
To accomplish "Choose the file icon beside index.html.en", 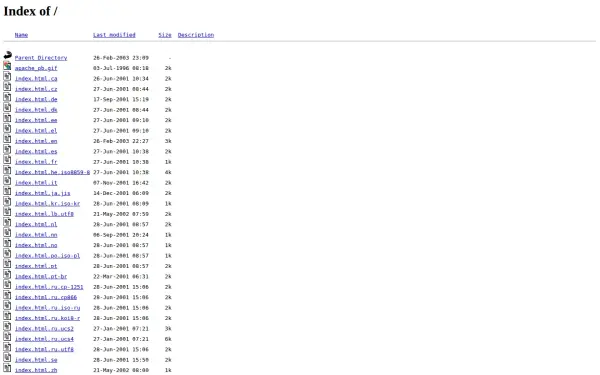I will (x=7, y=139).
